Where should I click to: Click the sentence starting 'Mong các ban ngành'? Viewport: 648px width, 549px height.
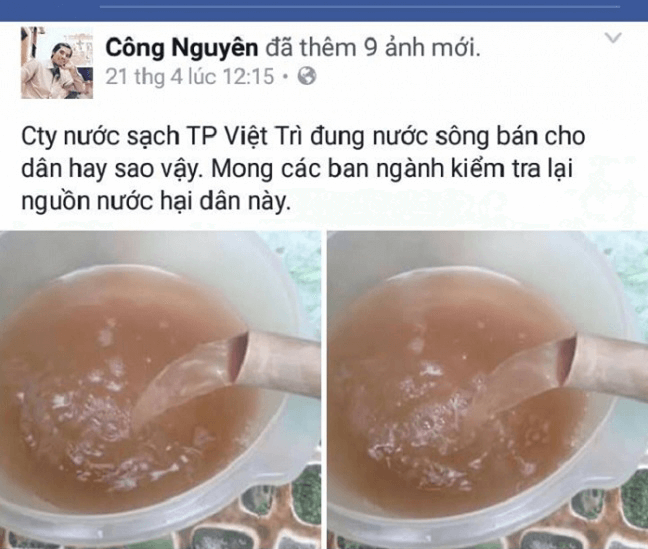pyautogui.click(x=392, y=169)
